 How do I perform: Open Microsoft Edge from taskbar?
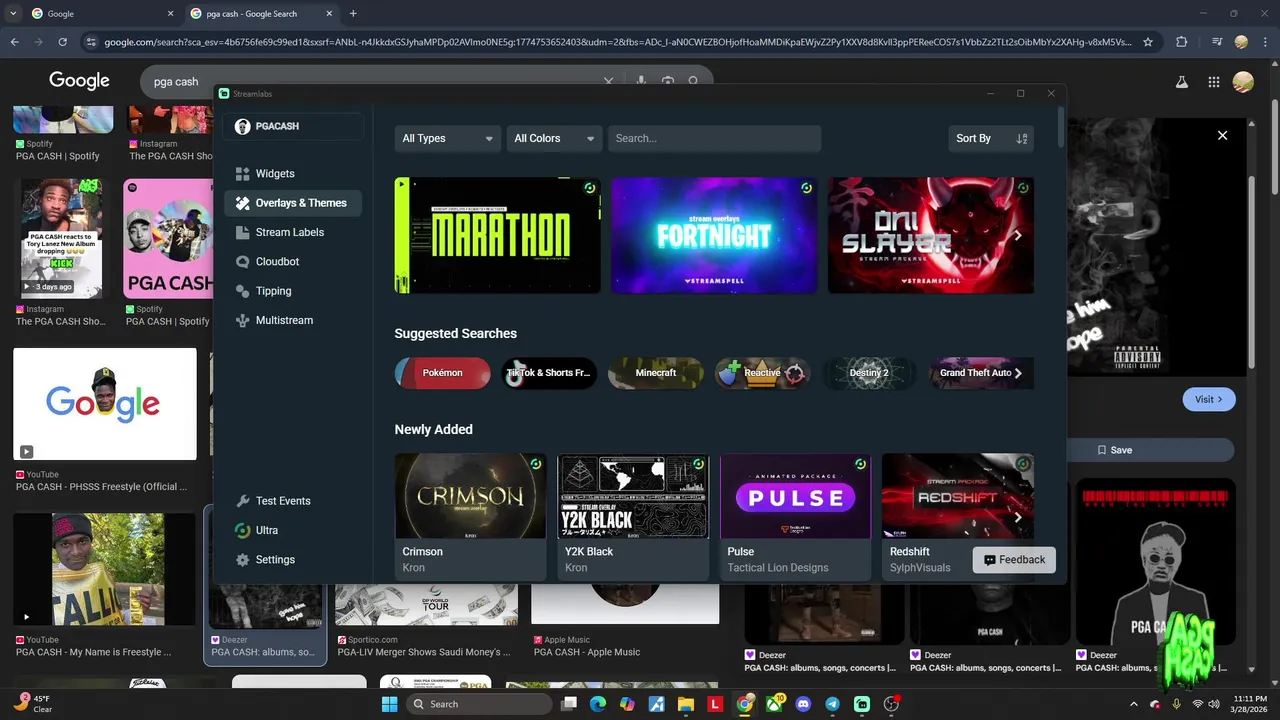pos(598,704)
